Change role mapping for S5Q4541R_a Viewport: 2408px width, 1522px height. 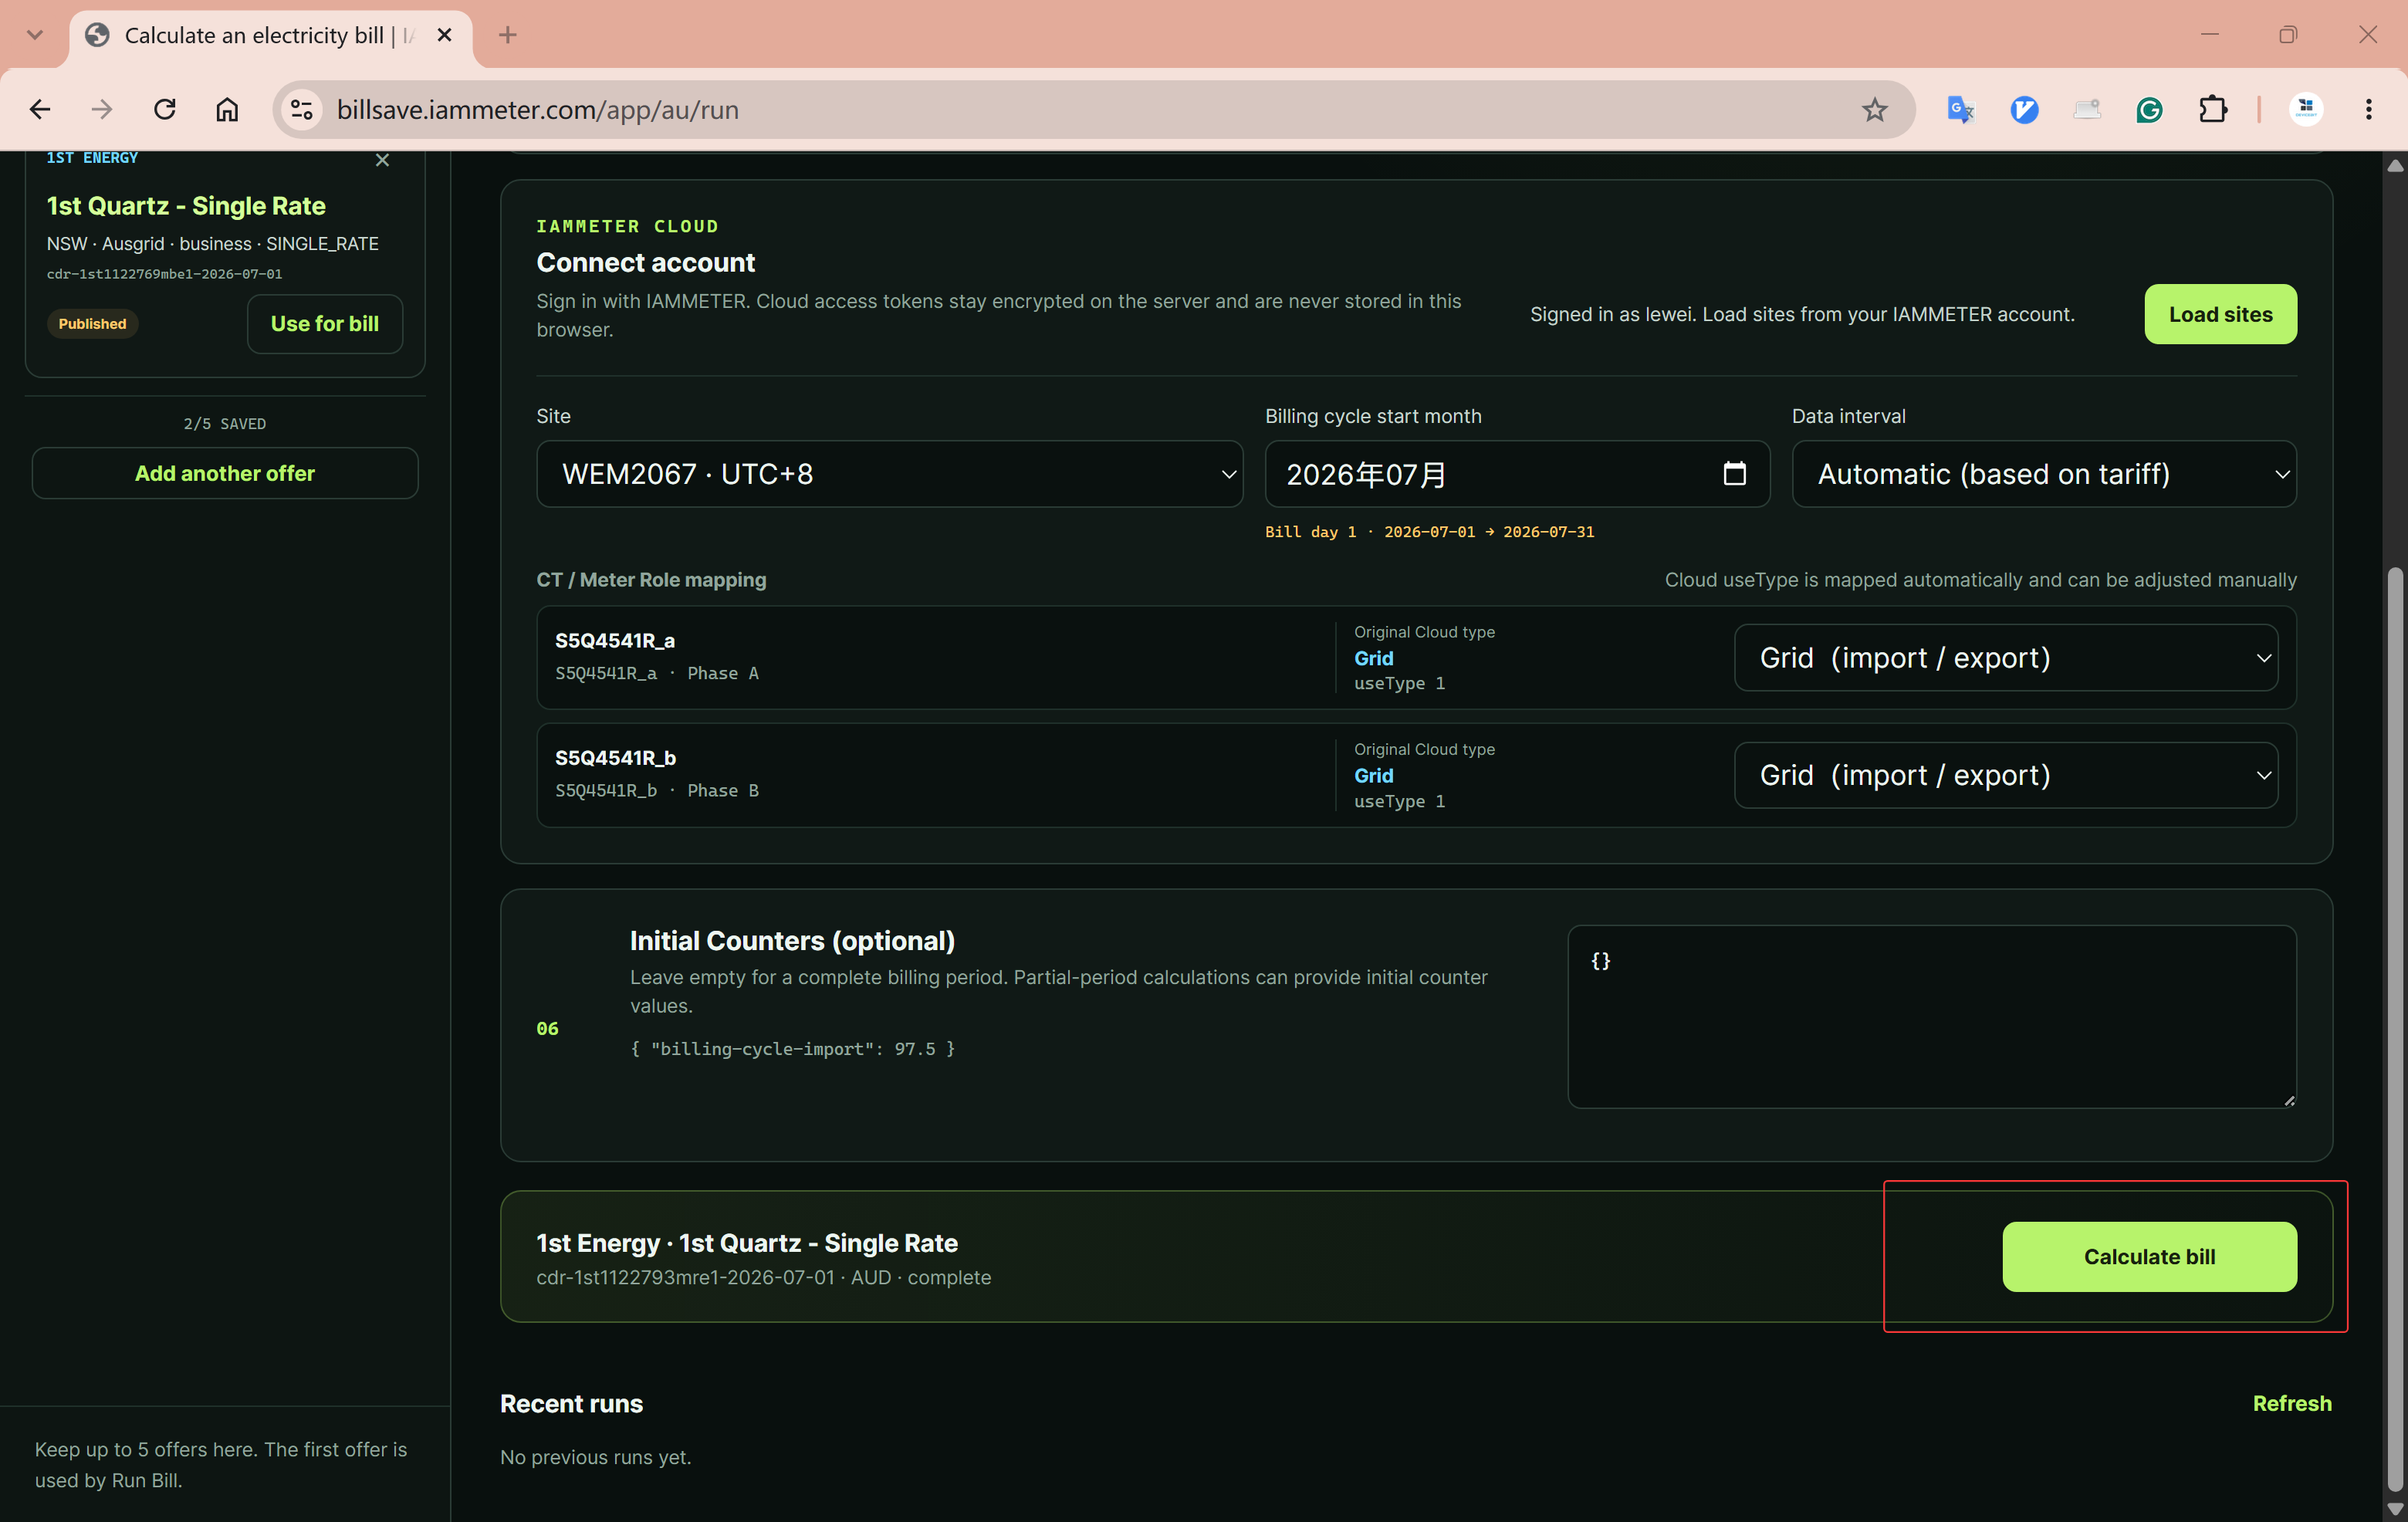pos(2006,658)
